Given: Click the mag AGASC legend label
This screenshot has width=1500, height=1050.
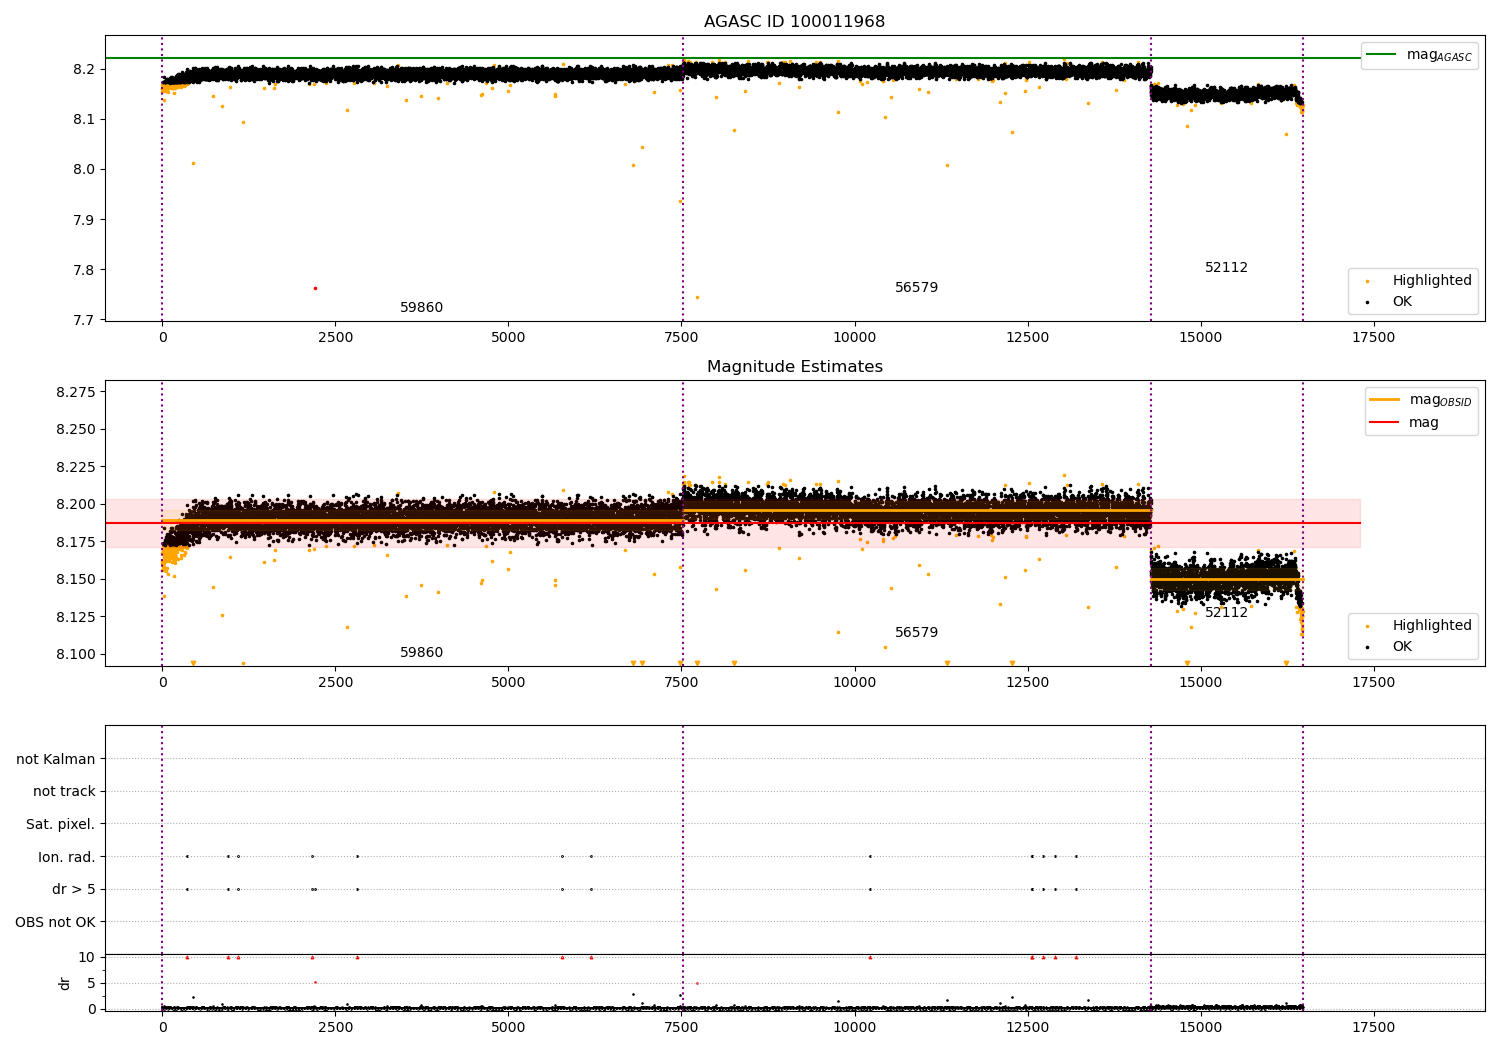Looking at the screenshot, I should click(x=1439, y=55).
